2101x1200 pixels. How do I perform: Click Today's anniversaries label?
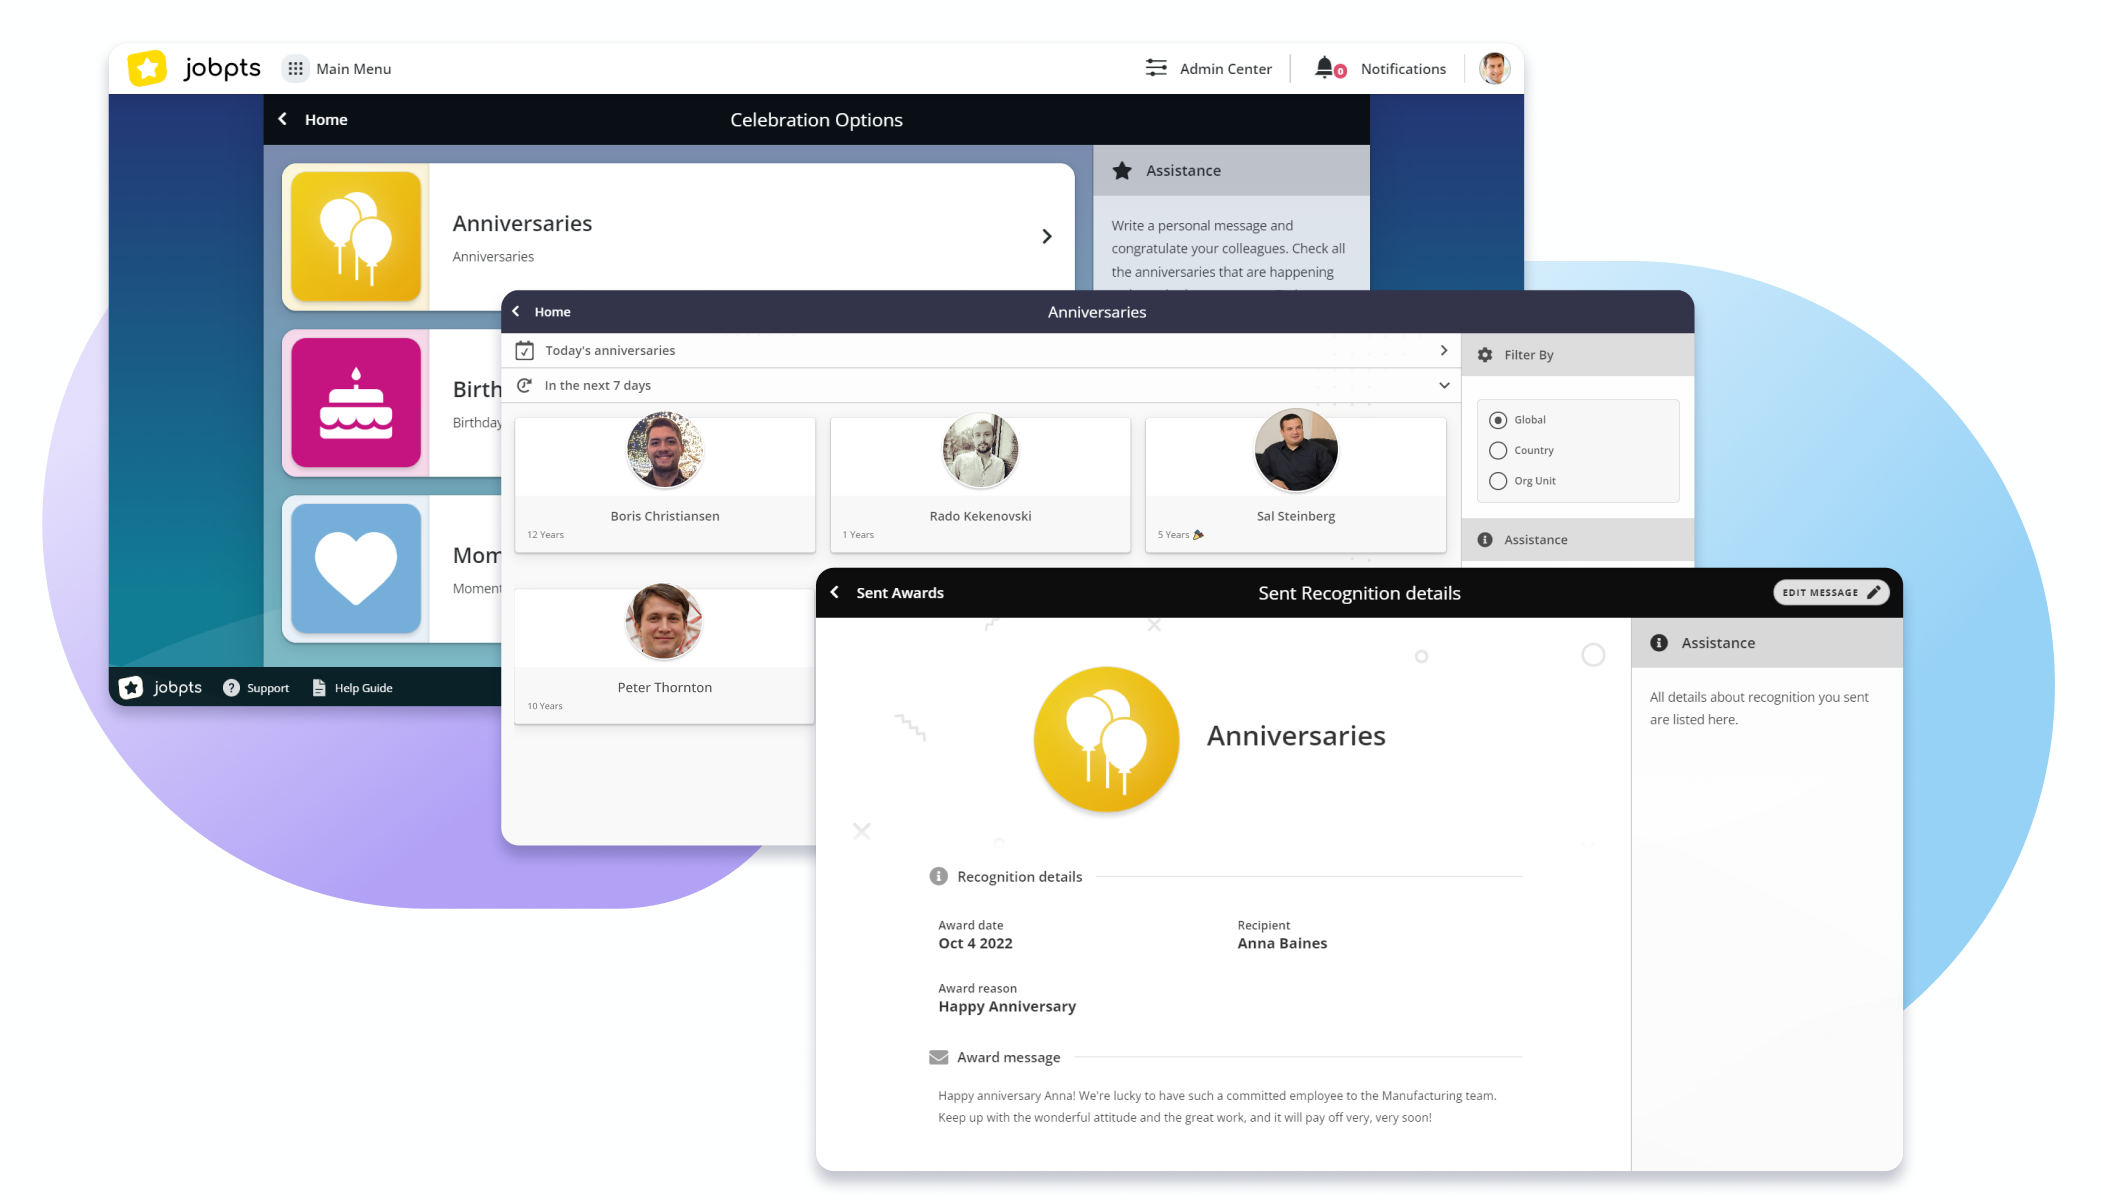(x=610, y=351)
